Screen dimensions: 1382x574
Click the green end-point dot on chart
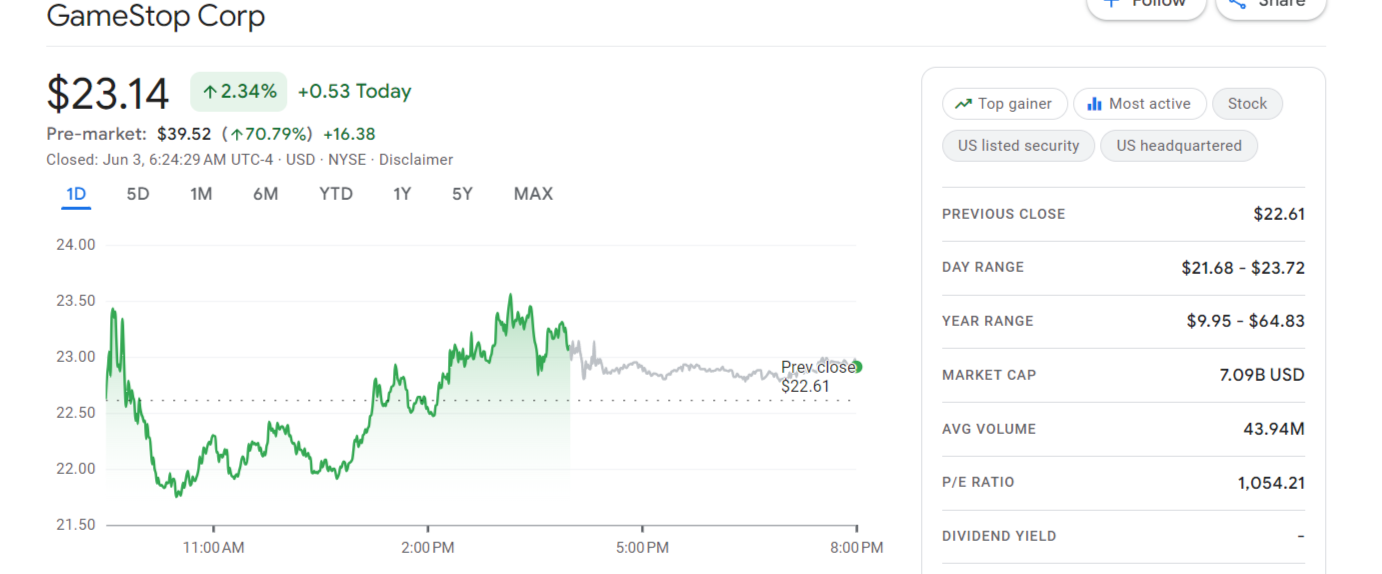[857, 367]
